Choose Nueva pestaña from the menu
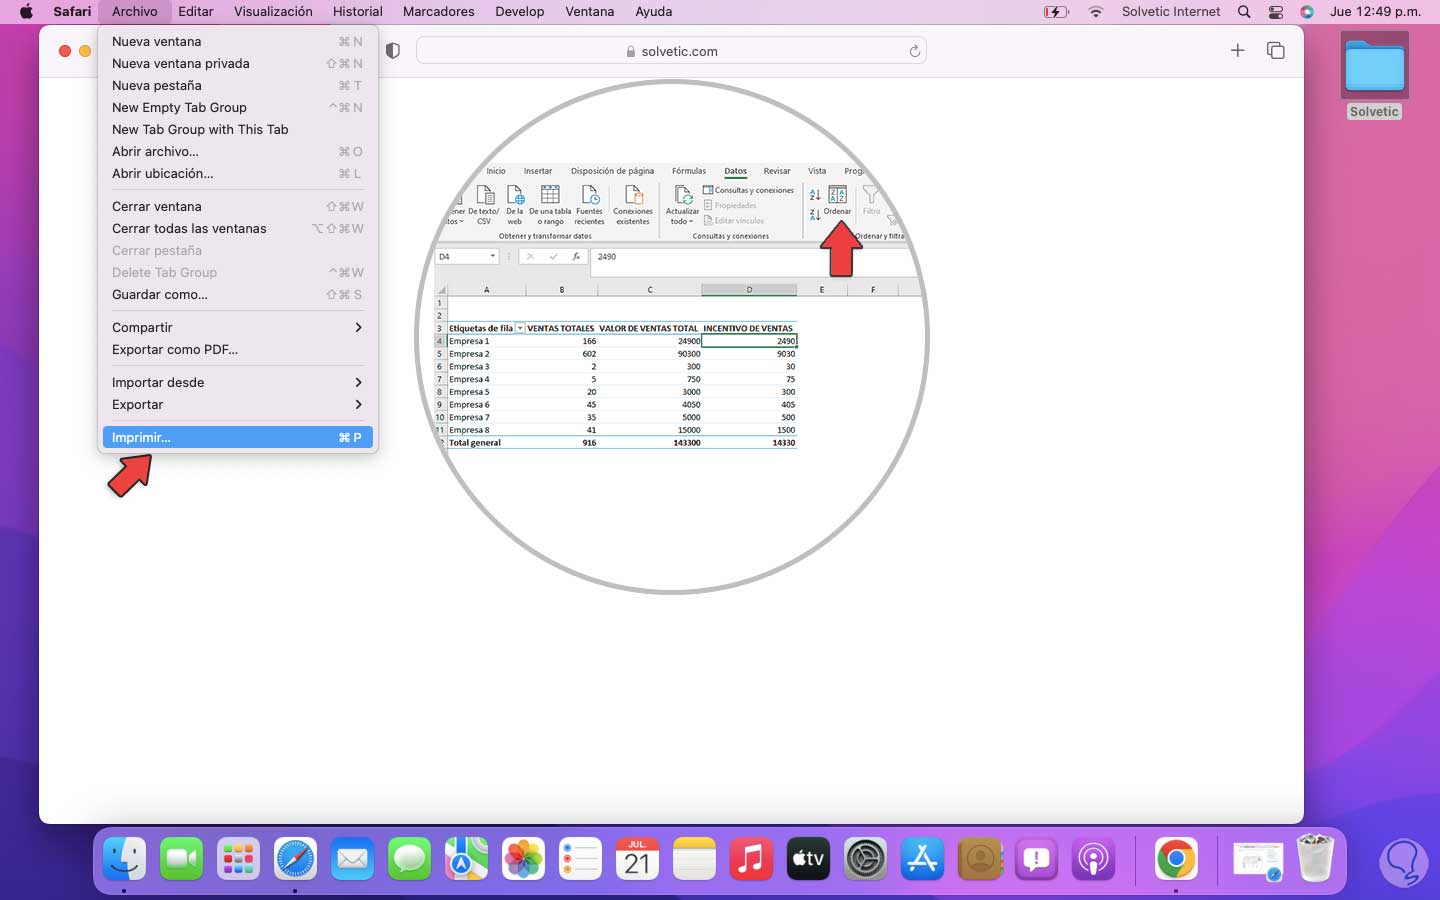 point(238,85)
